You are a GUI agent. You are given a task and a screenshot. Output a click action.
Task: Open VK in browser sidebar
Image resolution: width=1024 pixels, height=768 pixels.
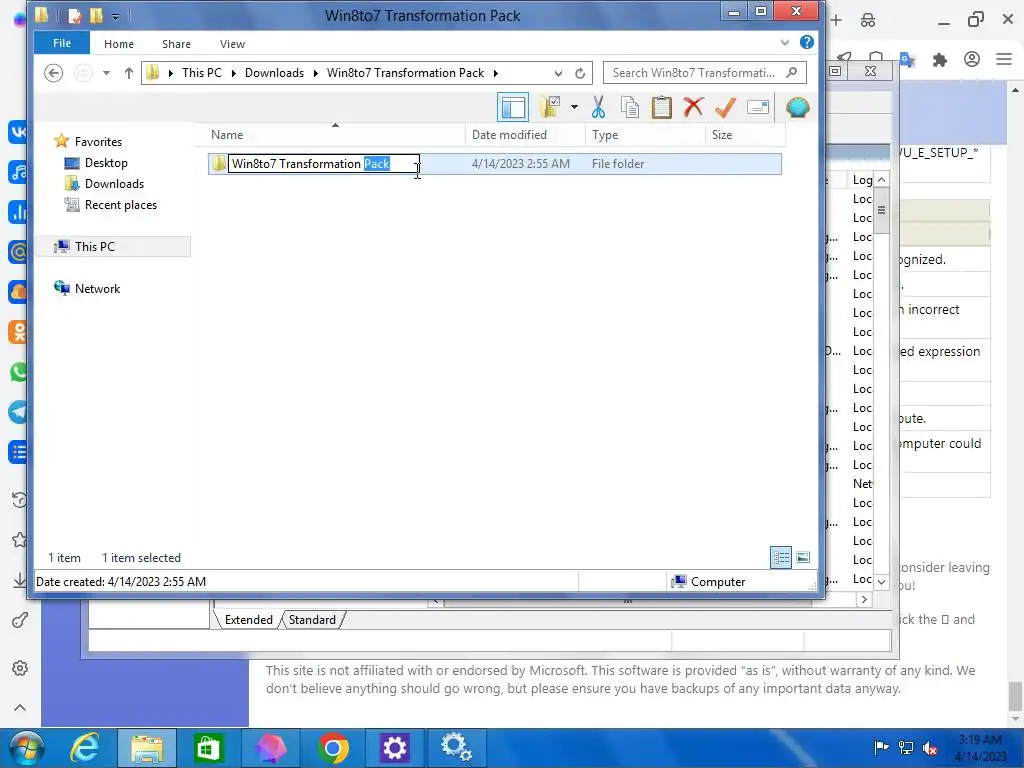click(18, 131)
